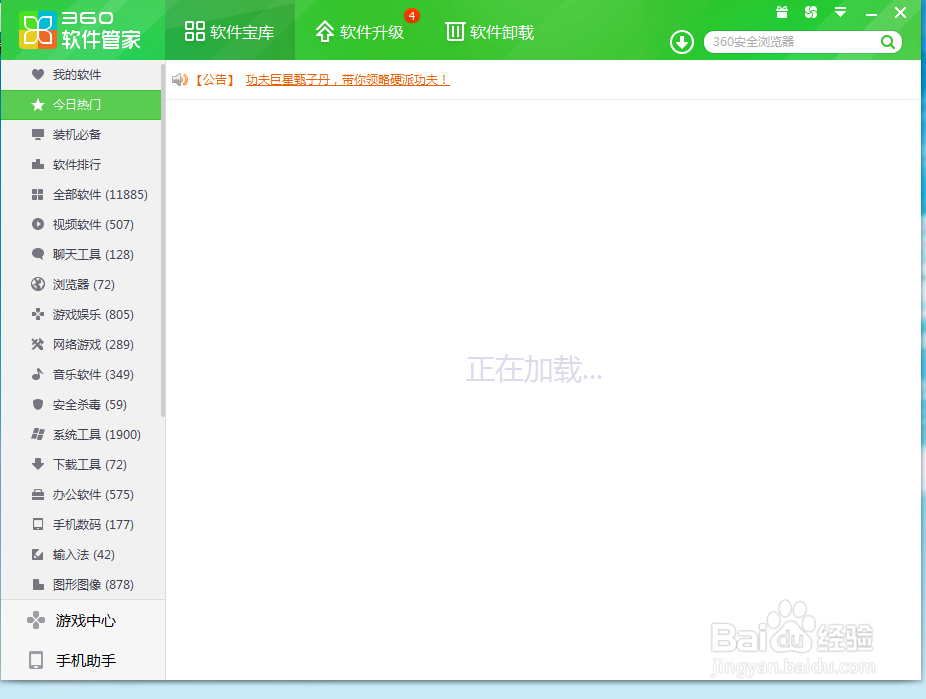Click the heart icon beside 我的软件
Image resolution: width=926 pixels, height=699 pixels.
point(38,74)
